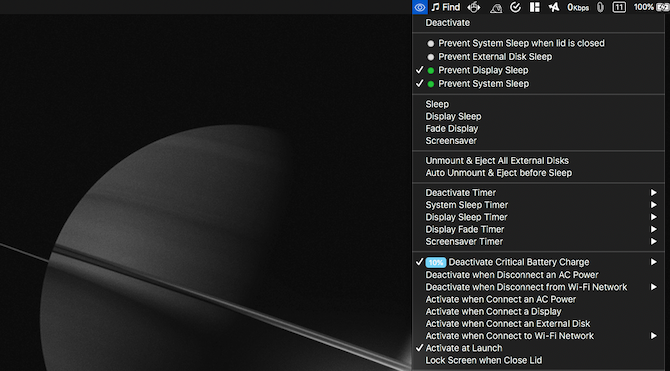Click the letter A arrow menu bar icon
Viewport: 670px width, 371px height.
click(554, 7)
